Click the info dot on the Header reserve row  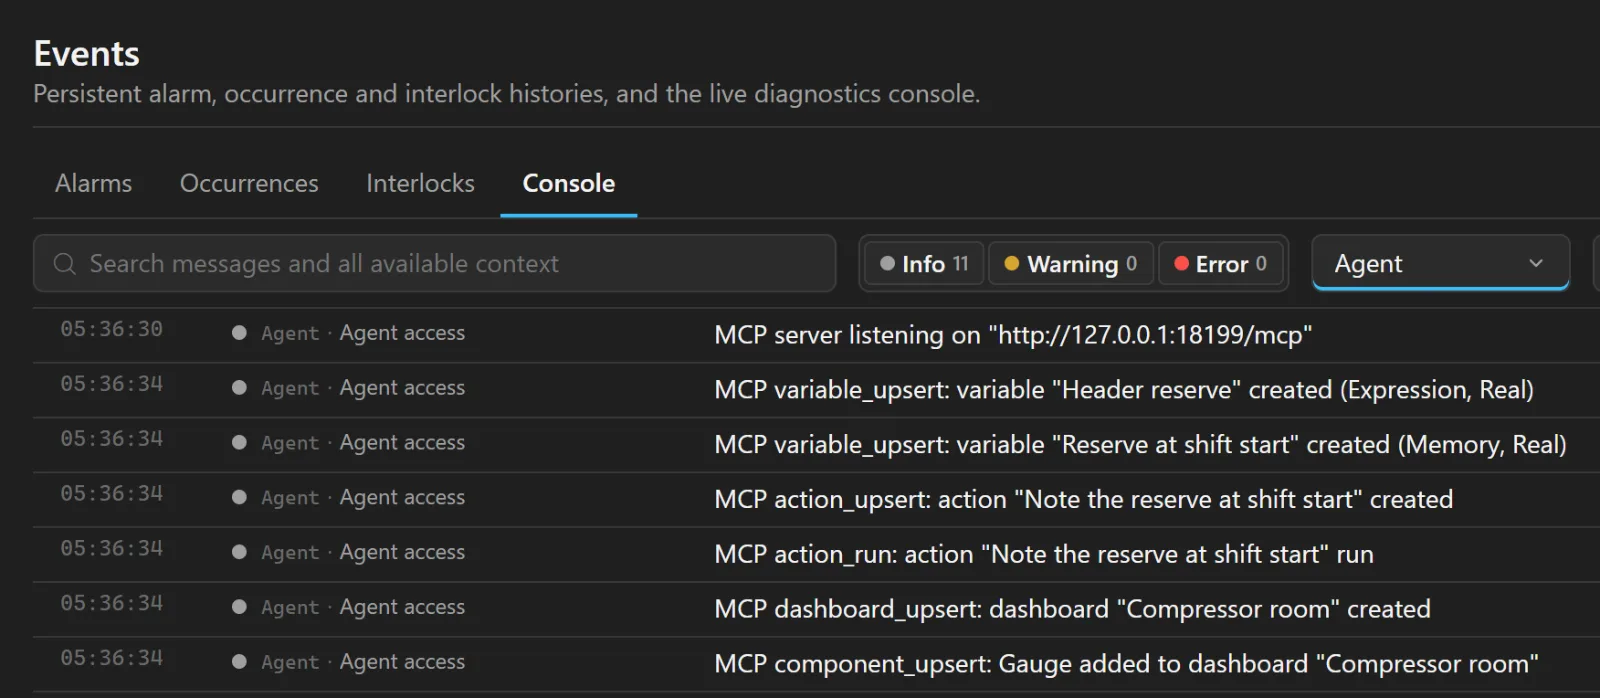(239, 388)
